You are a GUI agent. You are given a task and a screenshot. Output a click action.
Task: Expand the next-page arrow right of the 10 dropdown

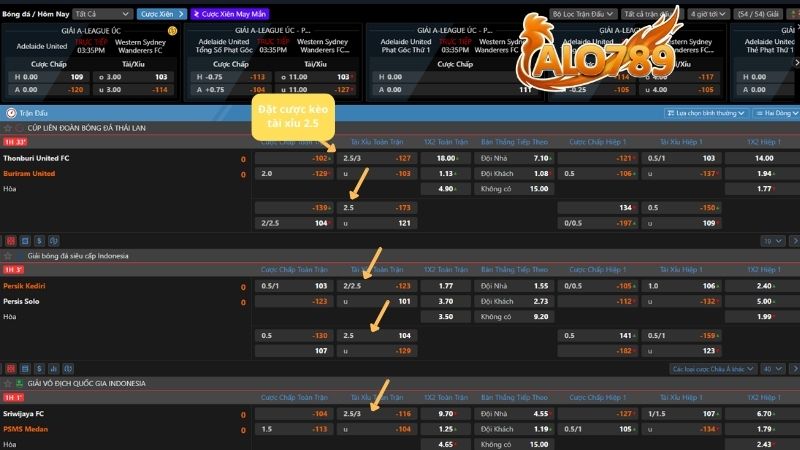794,241
